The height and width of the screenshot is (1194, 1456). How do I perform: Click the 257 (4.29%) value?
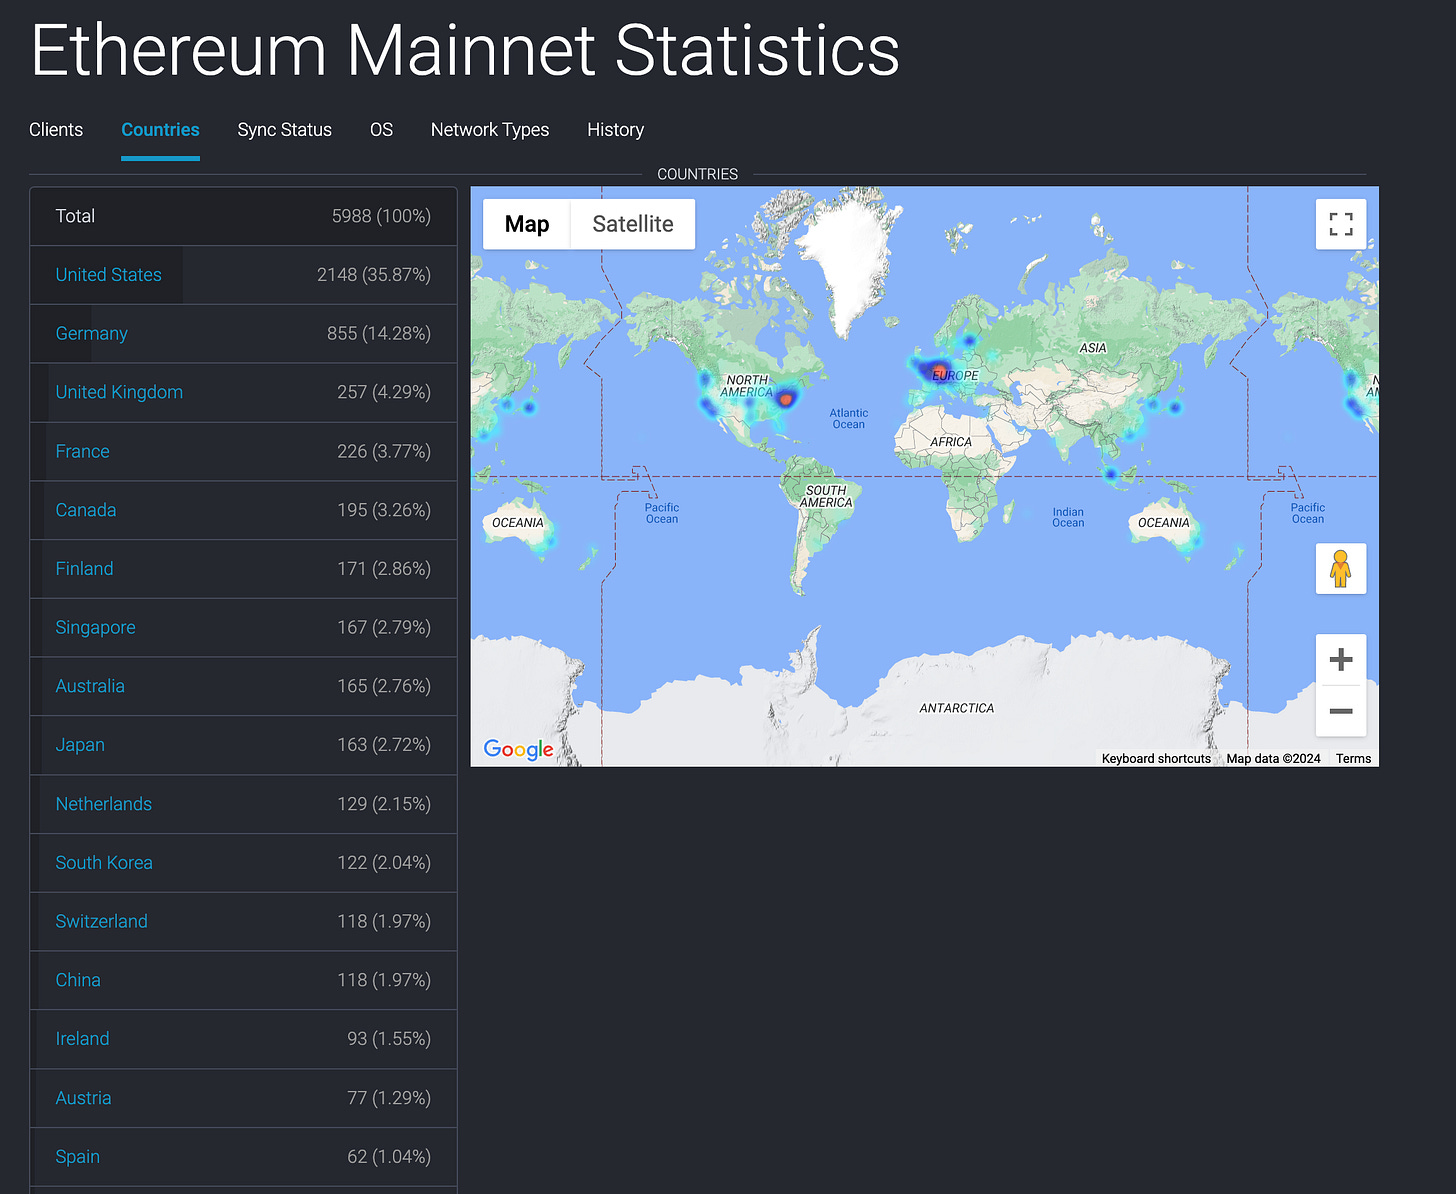(x=384, y=392)
